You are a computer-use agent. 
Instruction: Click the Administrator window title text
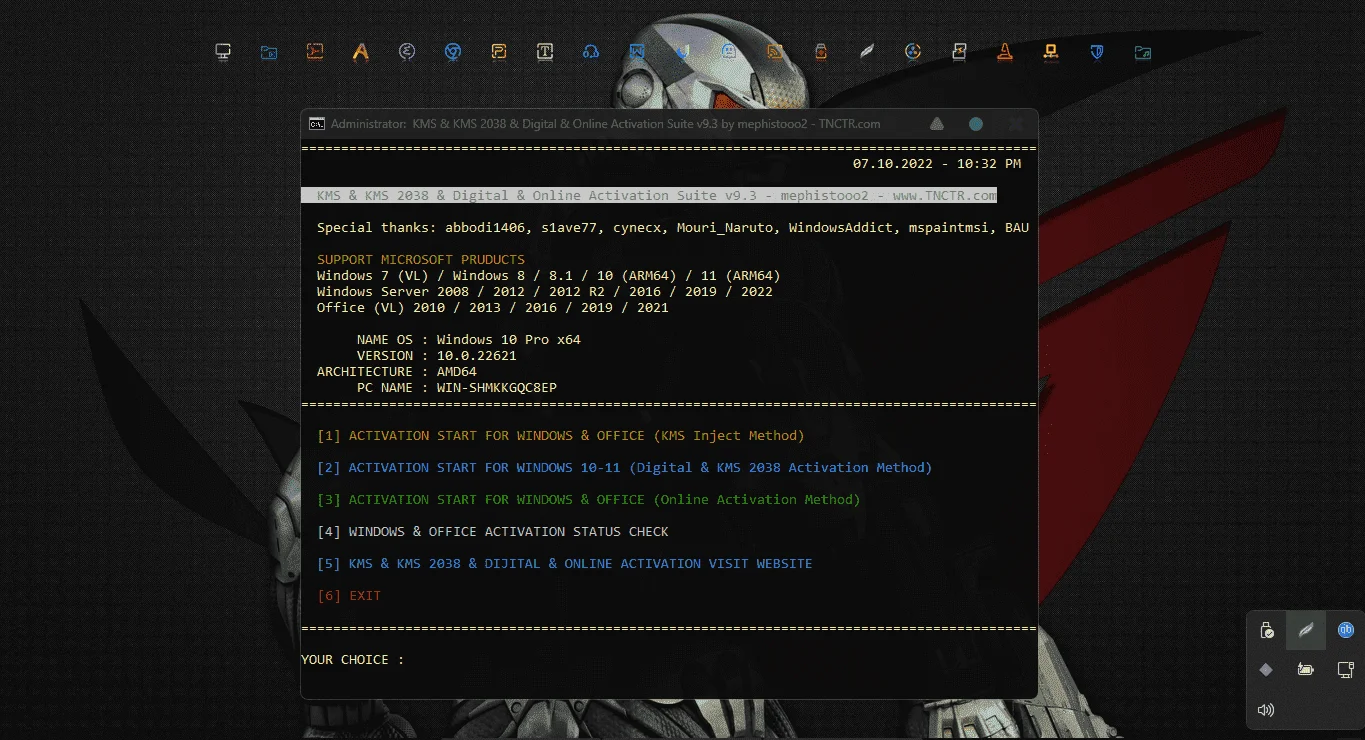(606, 124)
